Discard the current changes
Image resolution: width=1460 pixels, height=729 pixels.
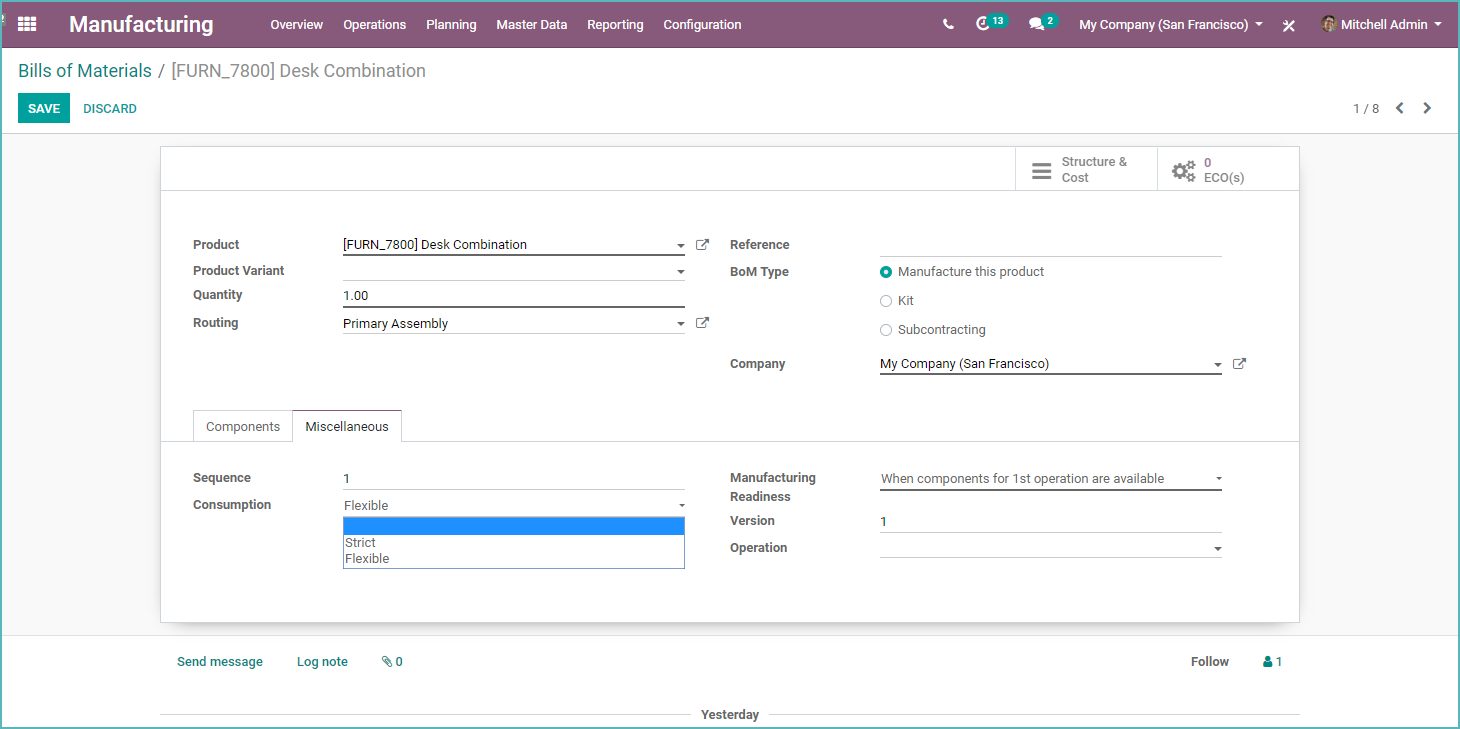pos(109,108)
